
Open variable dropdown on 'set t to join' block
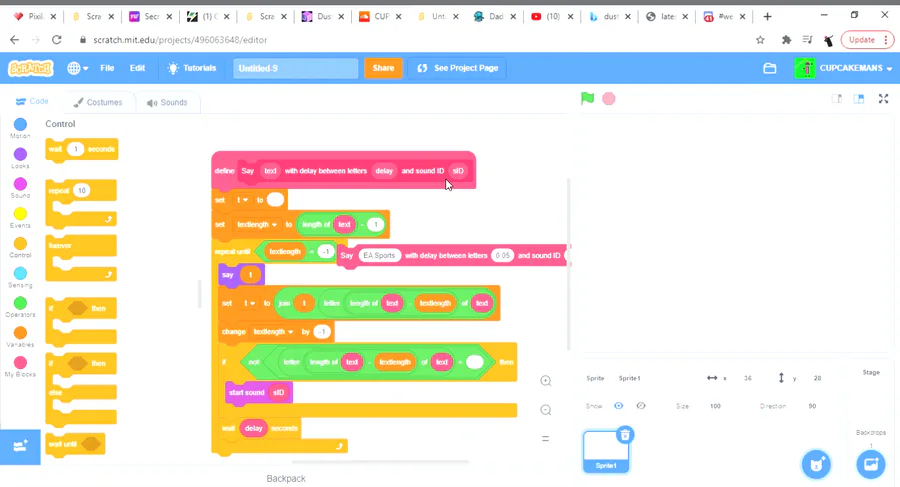(249, 303)
